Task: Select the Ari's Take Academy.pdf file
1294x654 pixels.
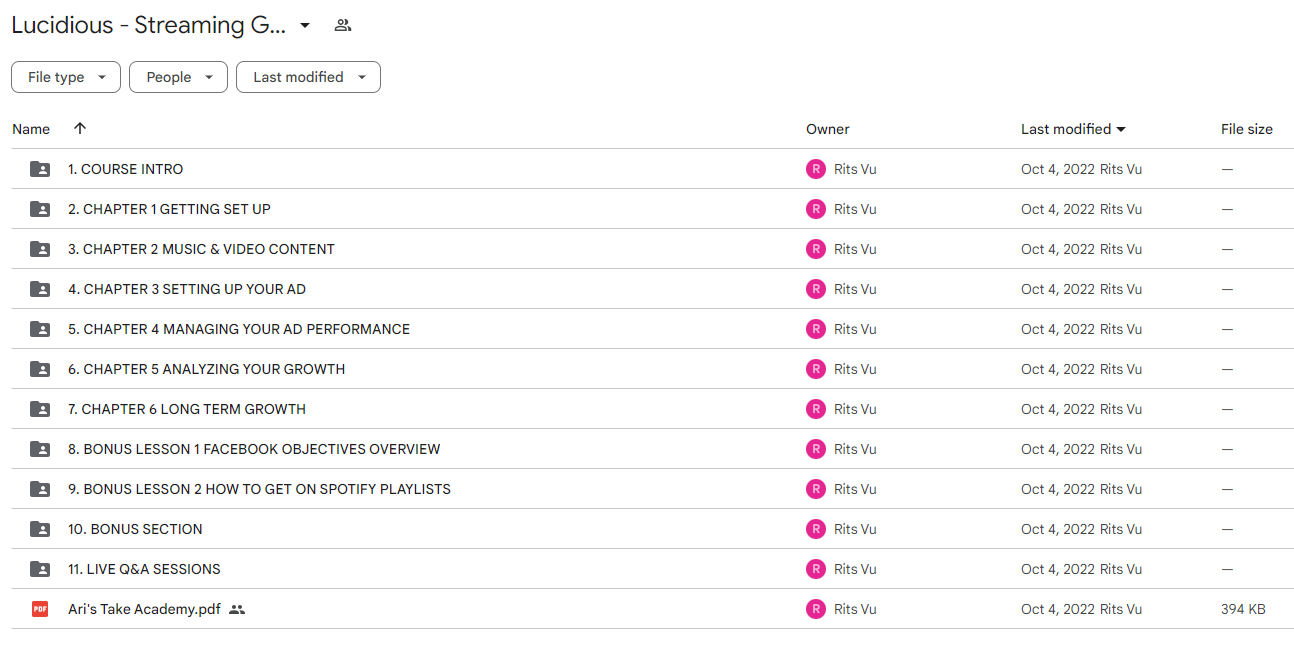Action: (652, 609)
